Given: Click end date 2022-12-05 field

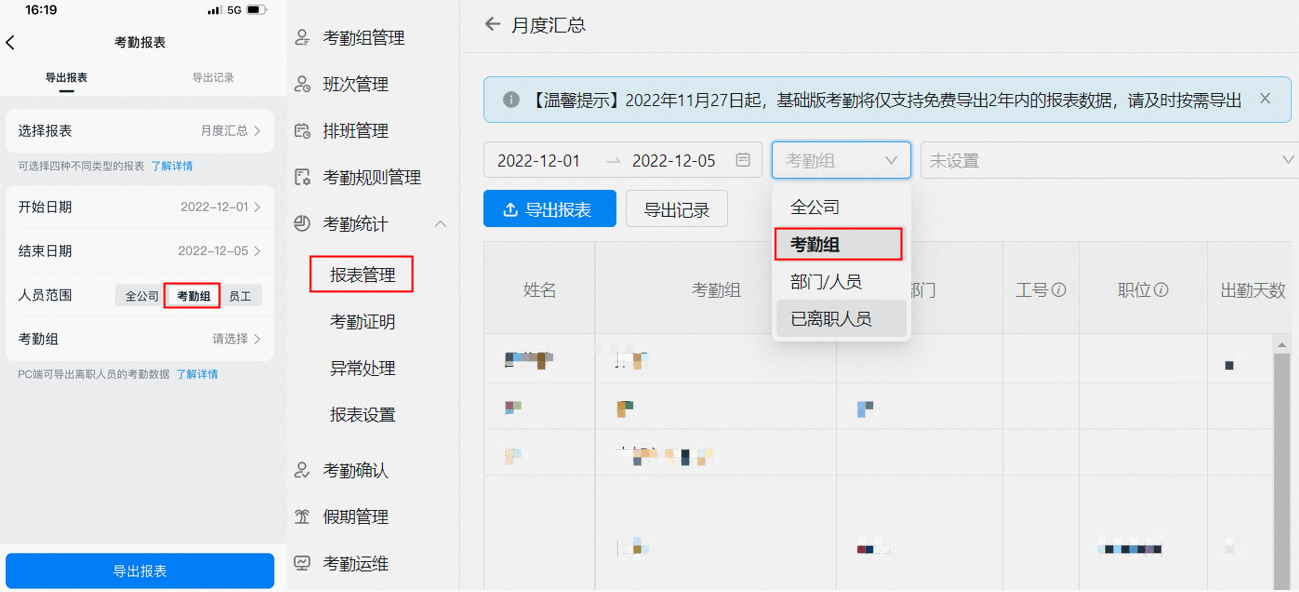Looking at the screenshot, I should point(674,160).
